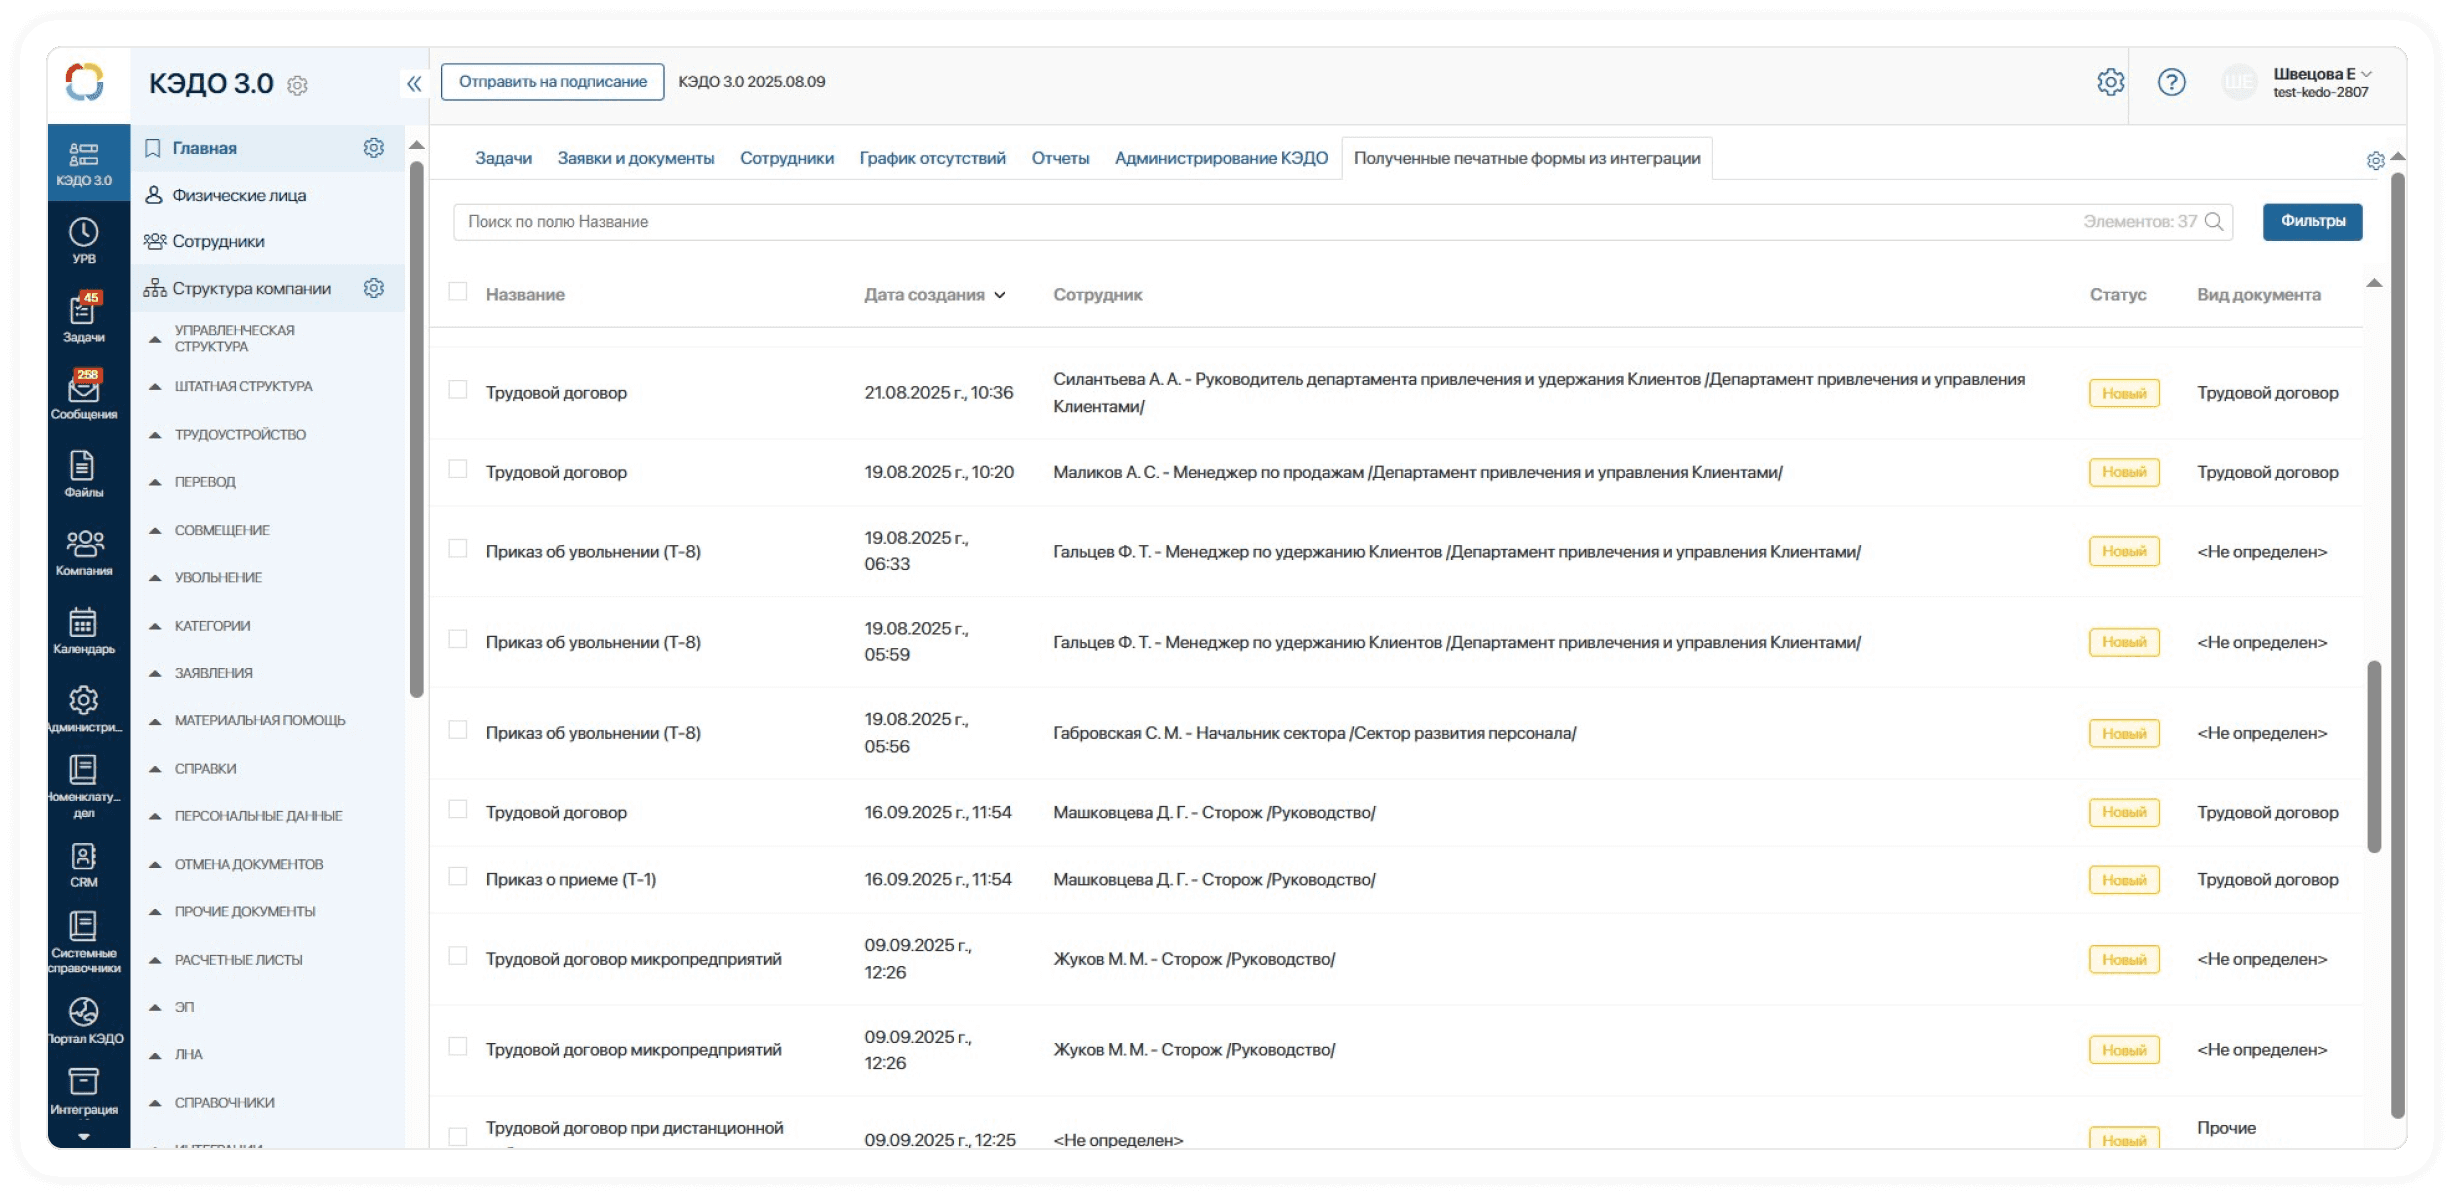Open gear settings next to Структура компании
This screenshot has height=1202, width=2456.
coord(374,288)
